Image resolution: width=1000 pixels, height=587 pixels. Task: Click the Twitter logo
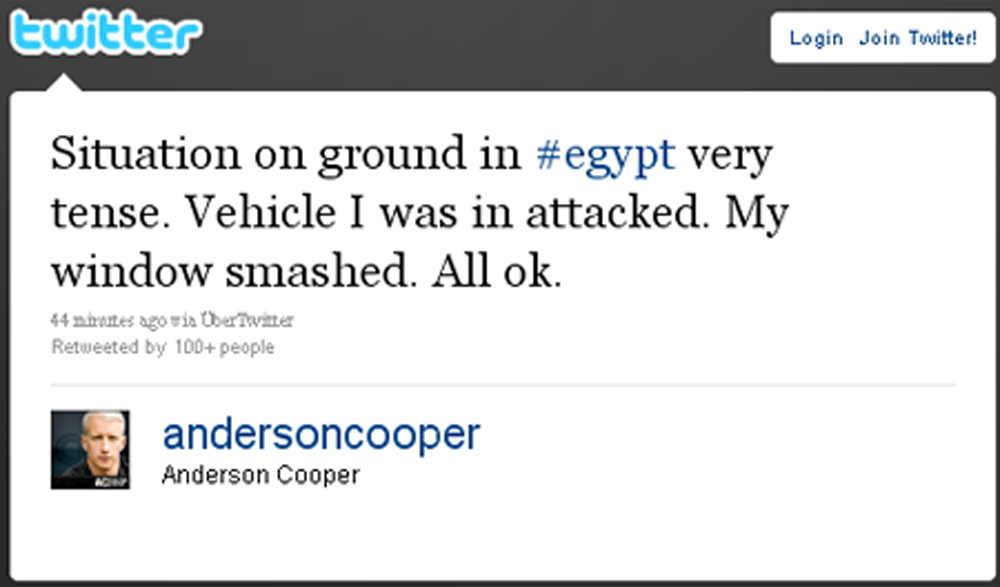coord(104,33)
